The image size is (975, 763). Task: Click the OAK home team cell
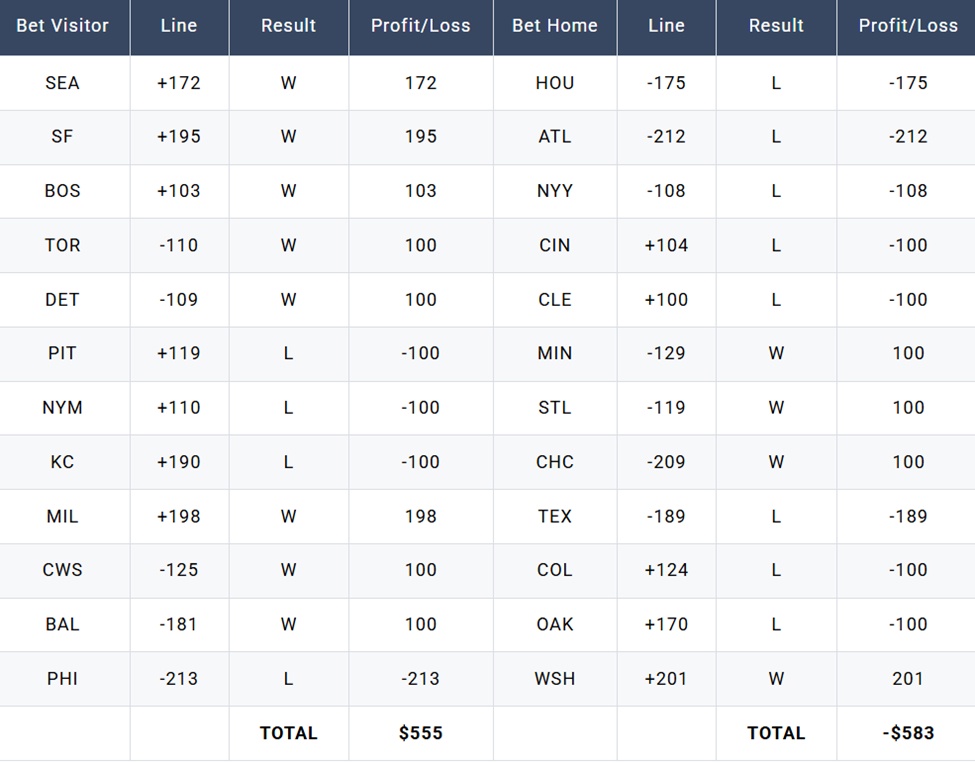554,624
